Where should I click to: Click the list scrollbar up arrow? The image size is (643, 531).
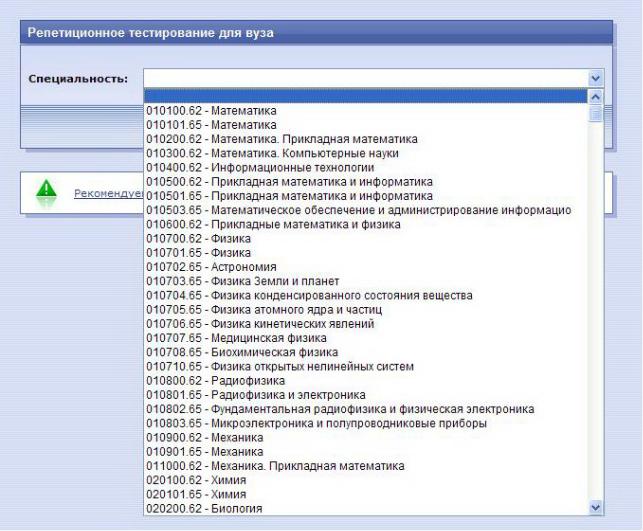(x=595, y=97)
